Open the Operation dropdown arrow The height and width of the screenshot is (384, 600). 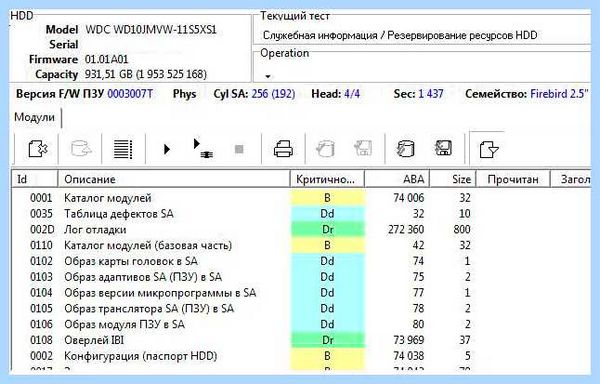tap(268, 76)
